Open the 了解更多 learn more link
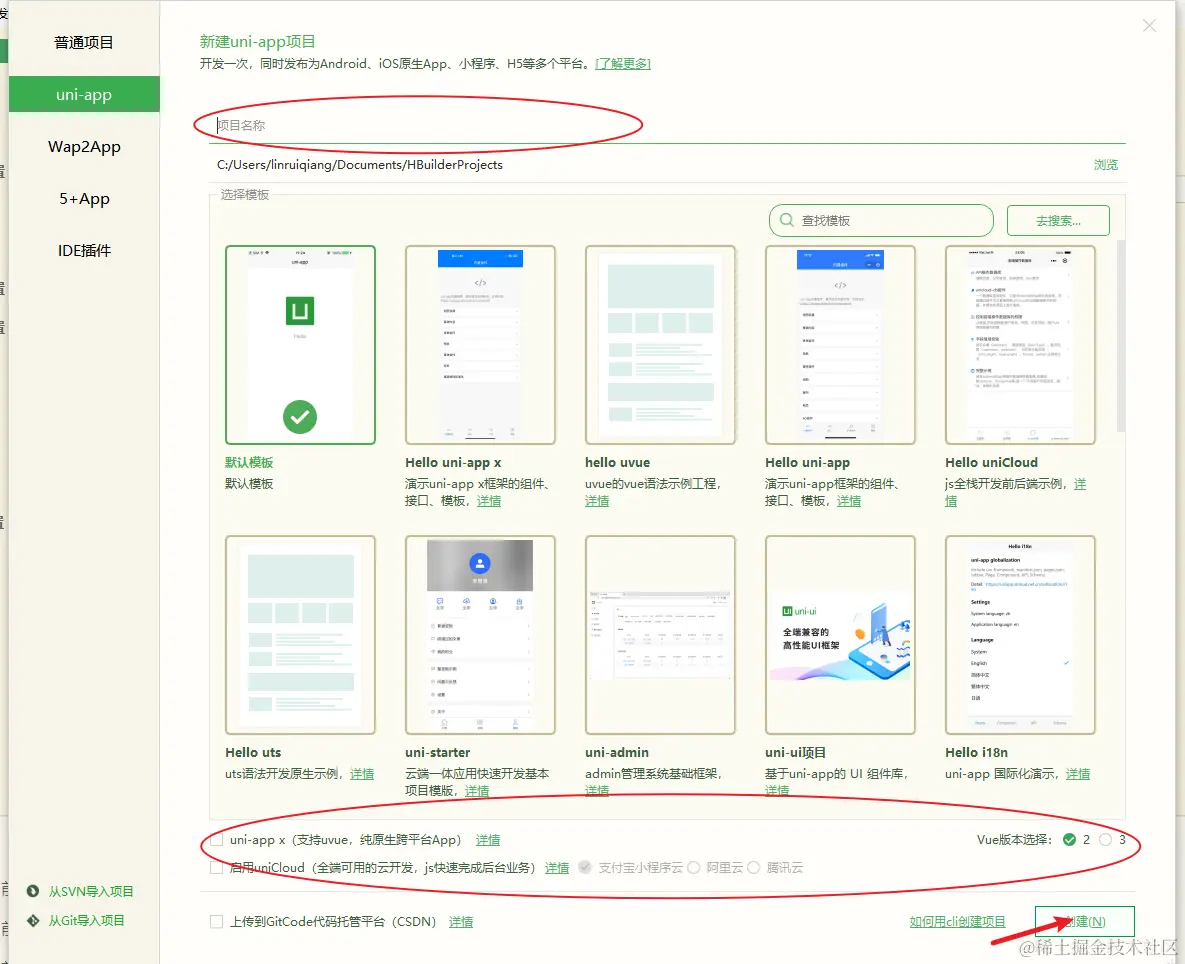 click(623, 63)
